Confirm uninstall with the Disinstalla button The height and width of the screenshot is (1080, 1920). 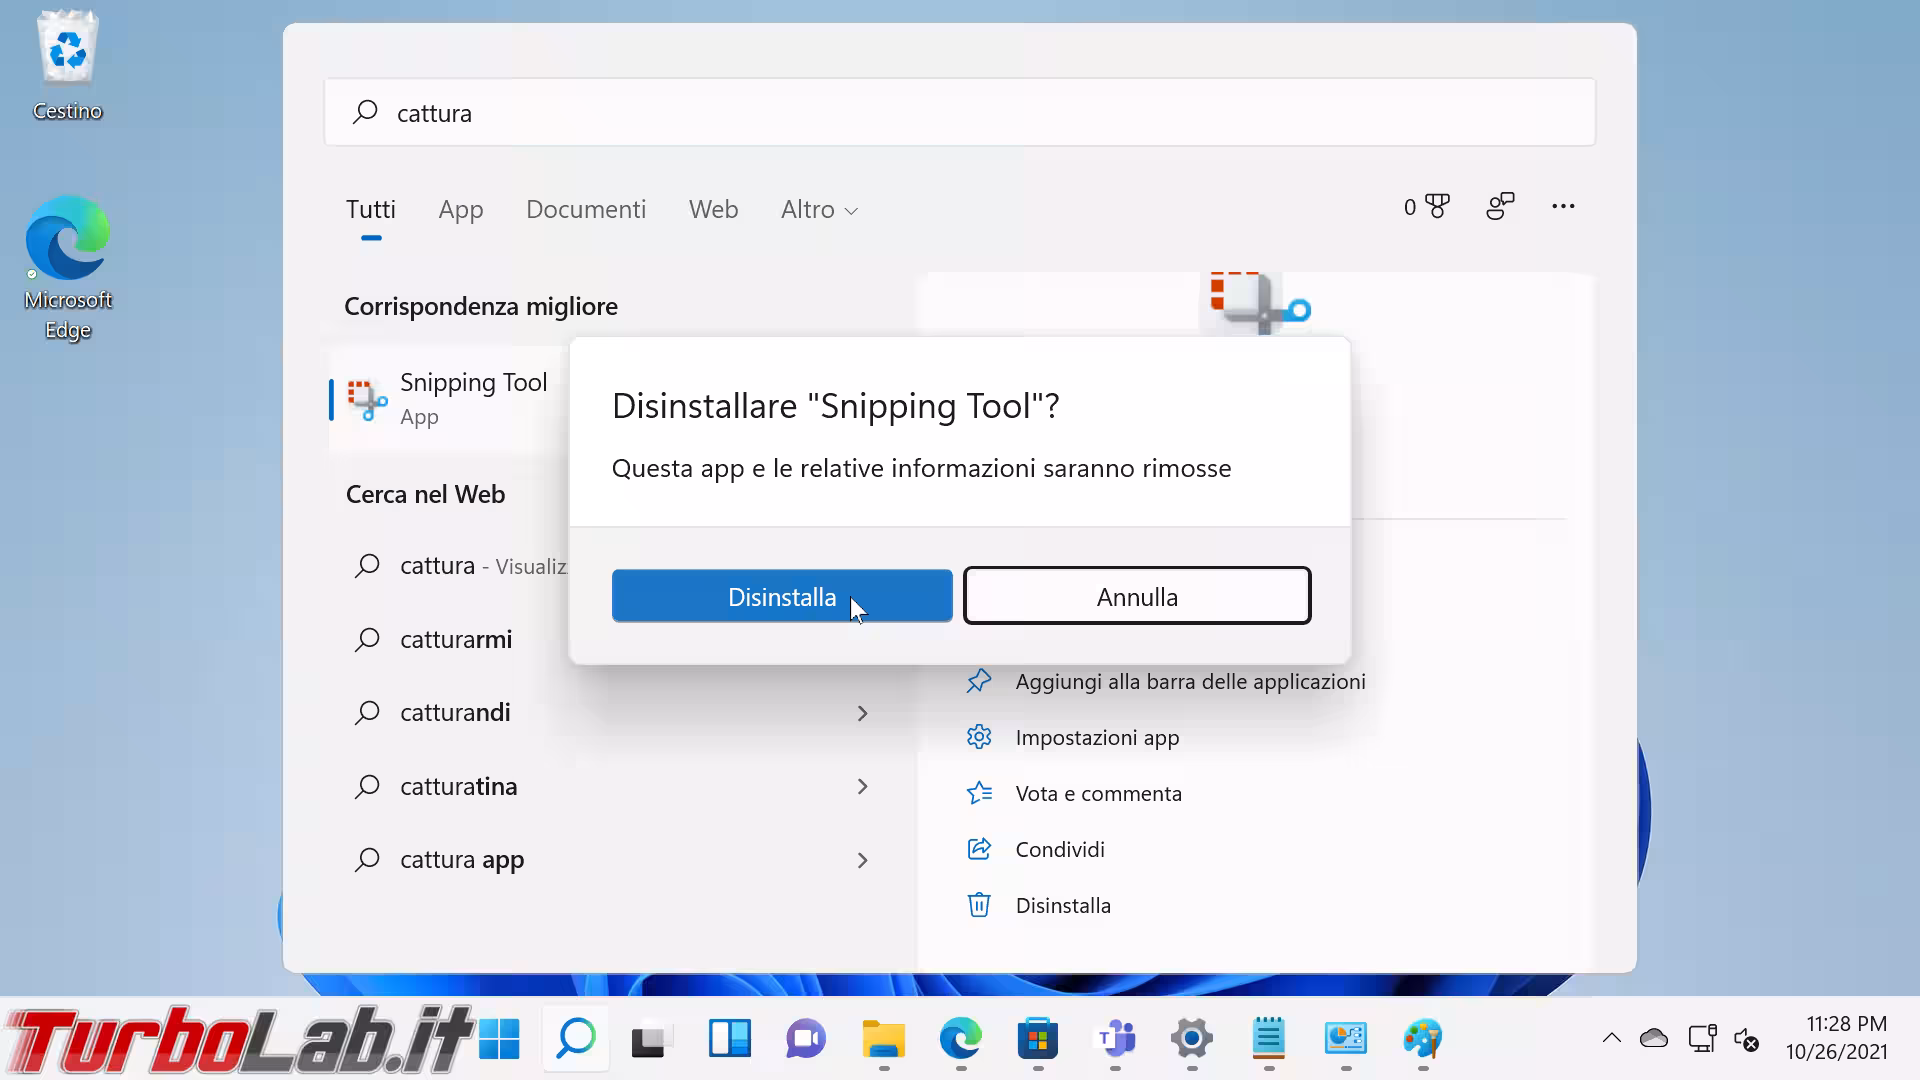tap(781, 597)
